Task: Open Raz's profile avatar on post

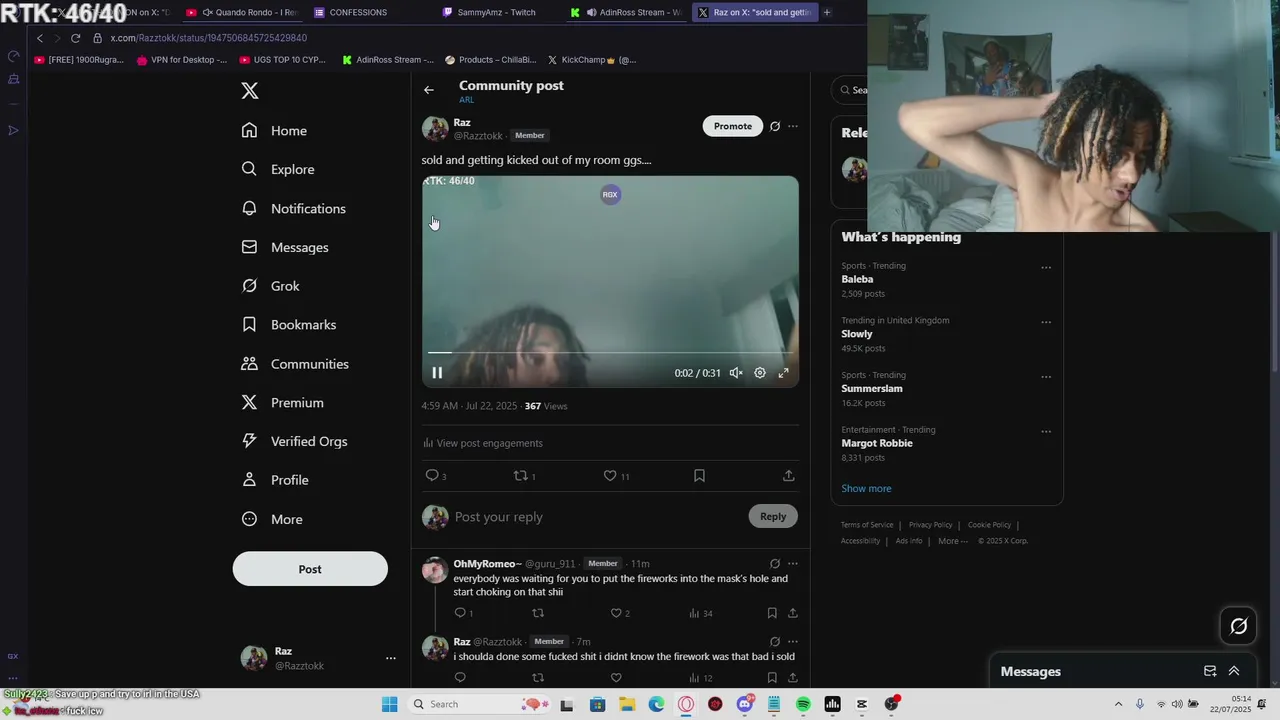Action: click(435, 128)
